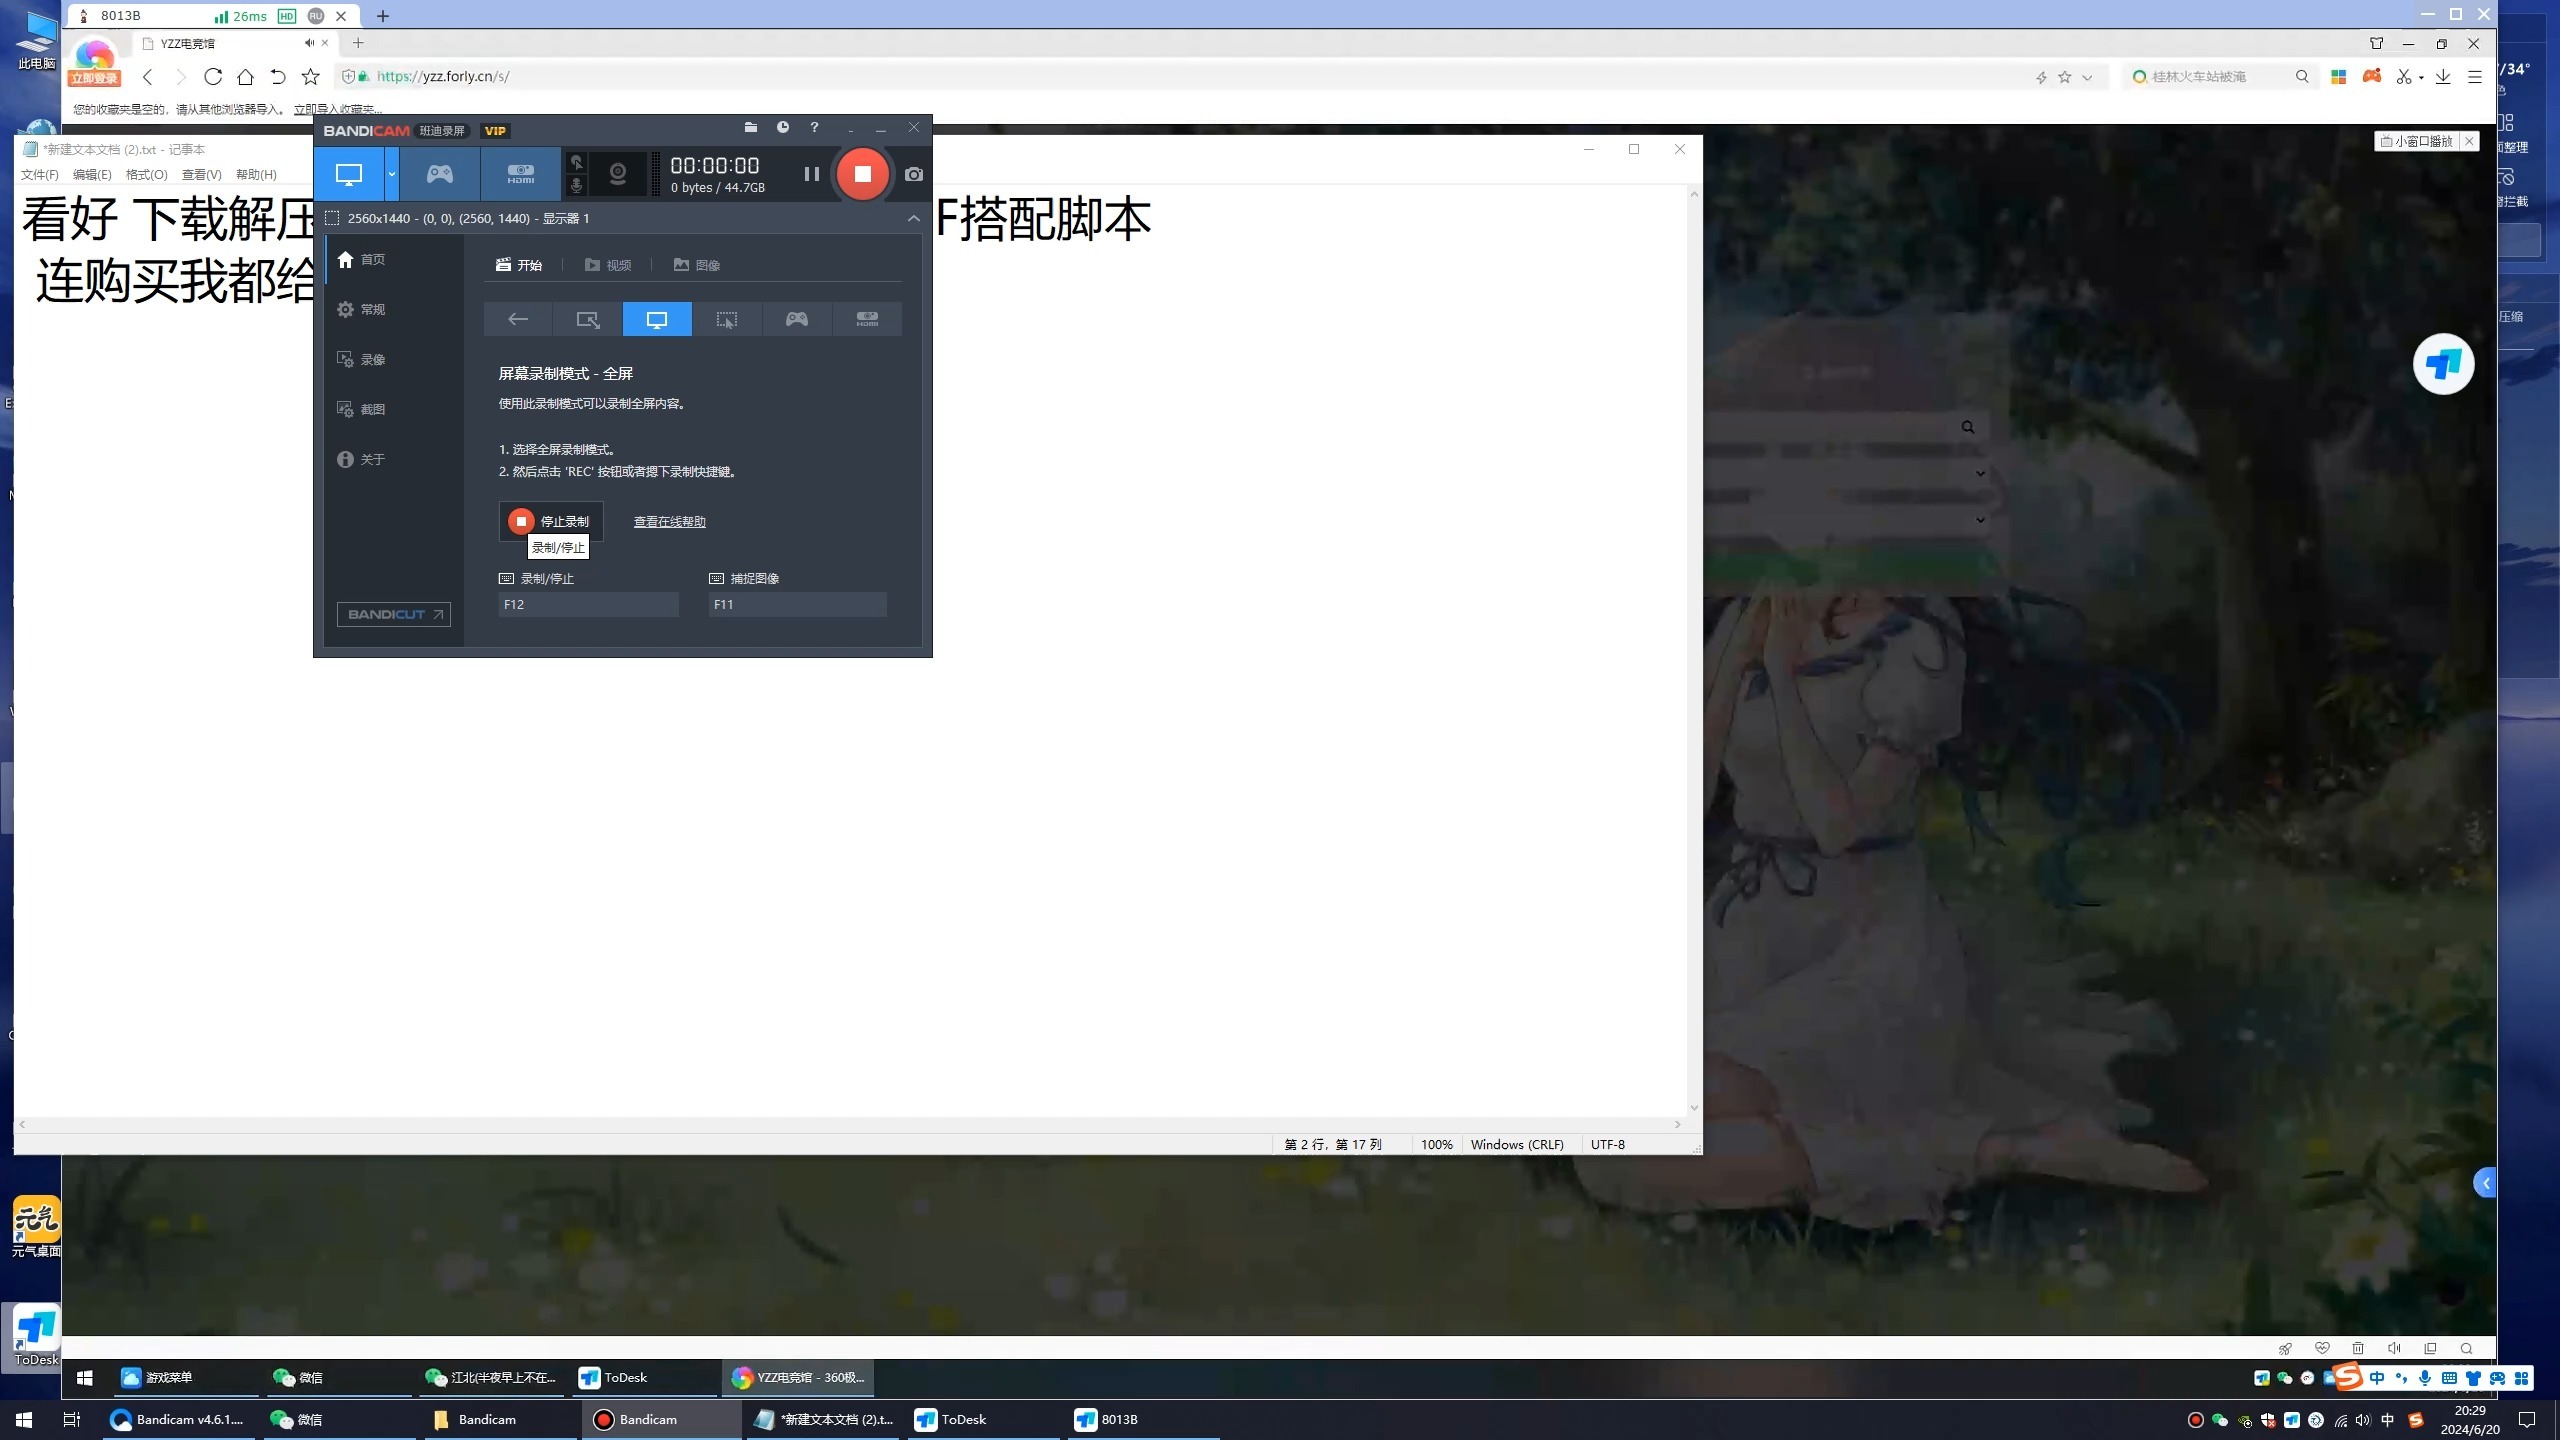Open Bandicam help question mark

[815, 128]
